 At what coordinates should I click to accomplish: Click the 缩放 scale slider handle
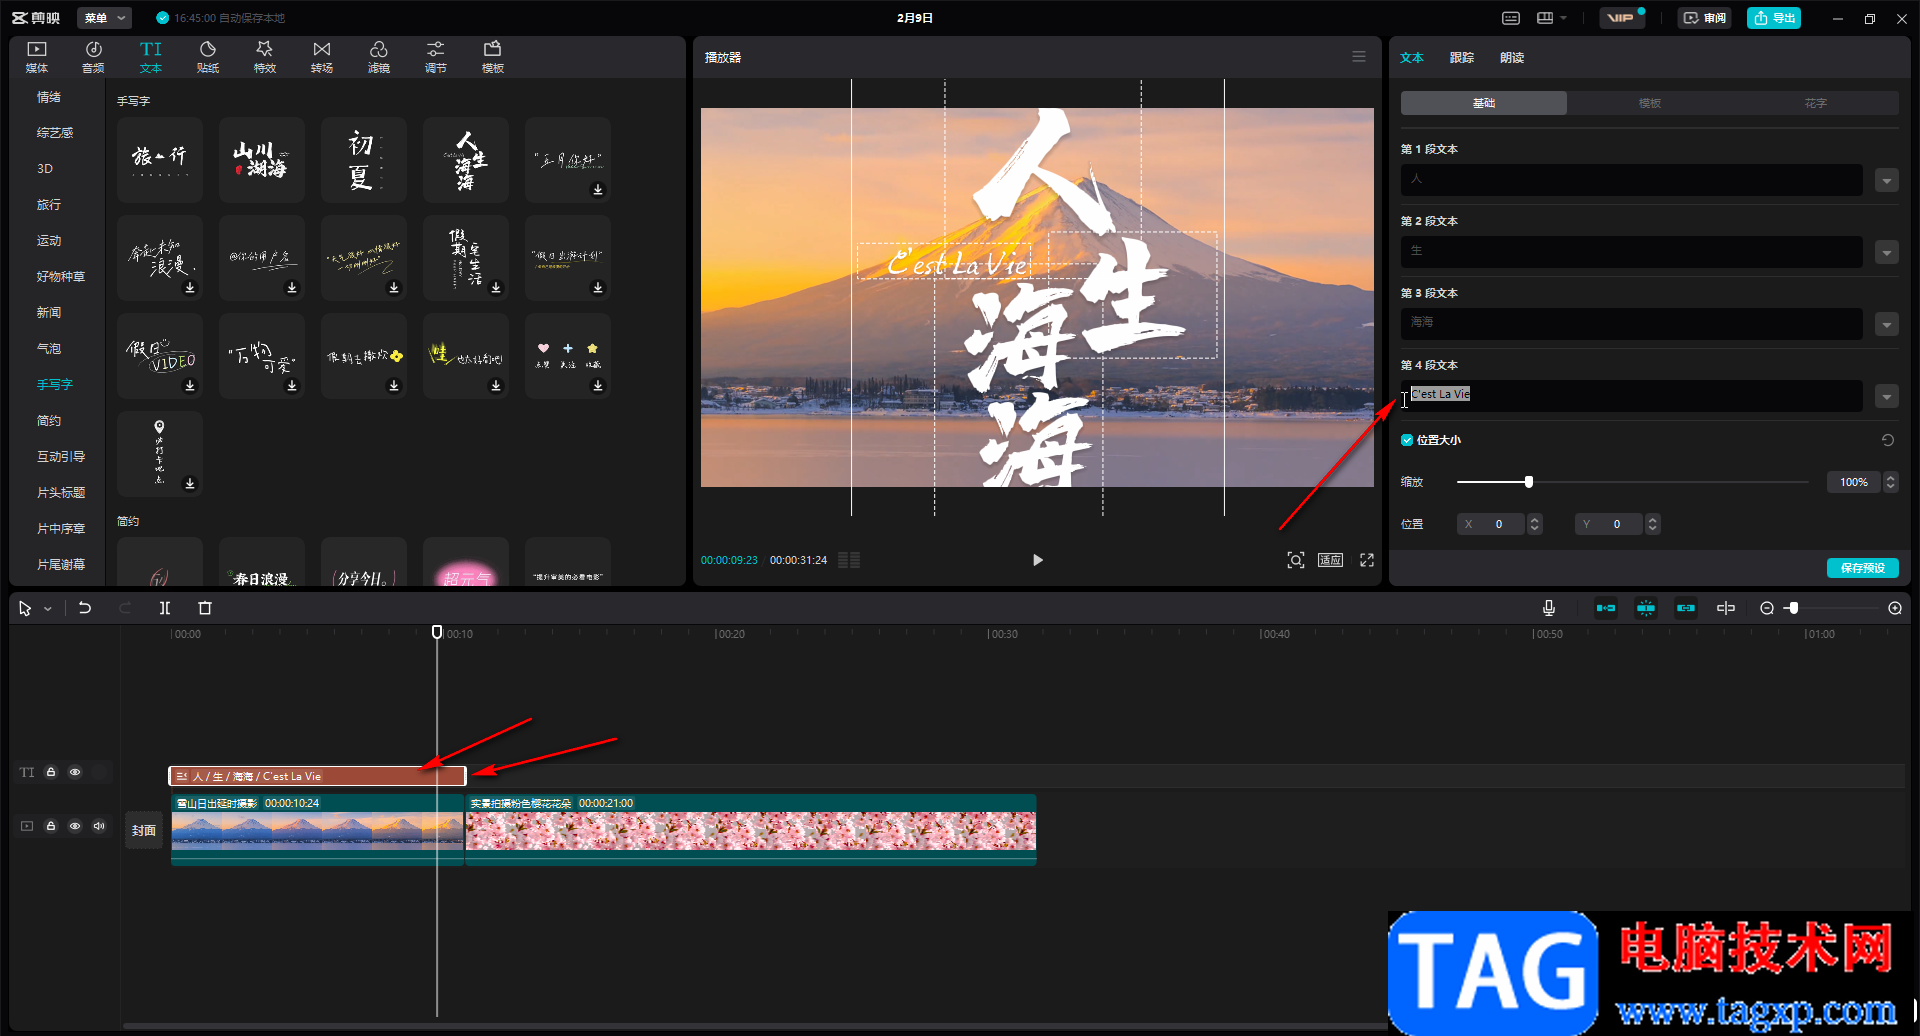point(1528,482)
